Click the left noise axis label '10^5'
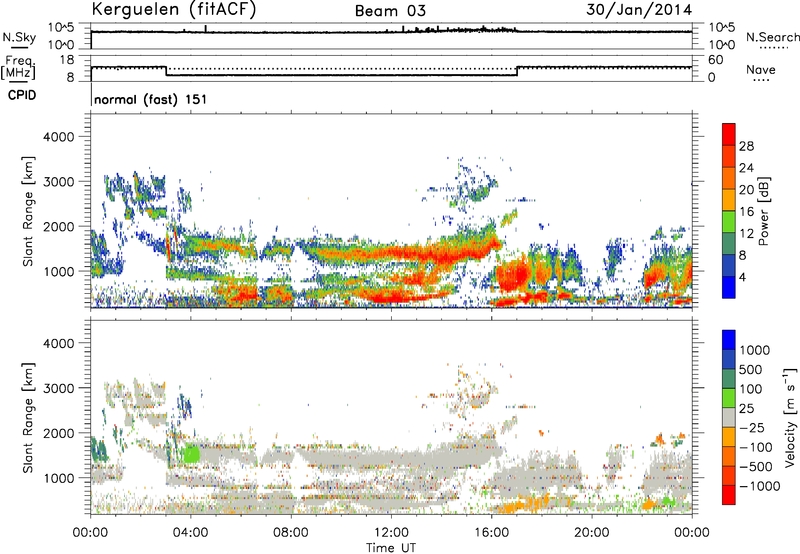The height and width of the screenshot is (554, 800). click(61, 27)
